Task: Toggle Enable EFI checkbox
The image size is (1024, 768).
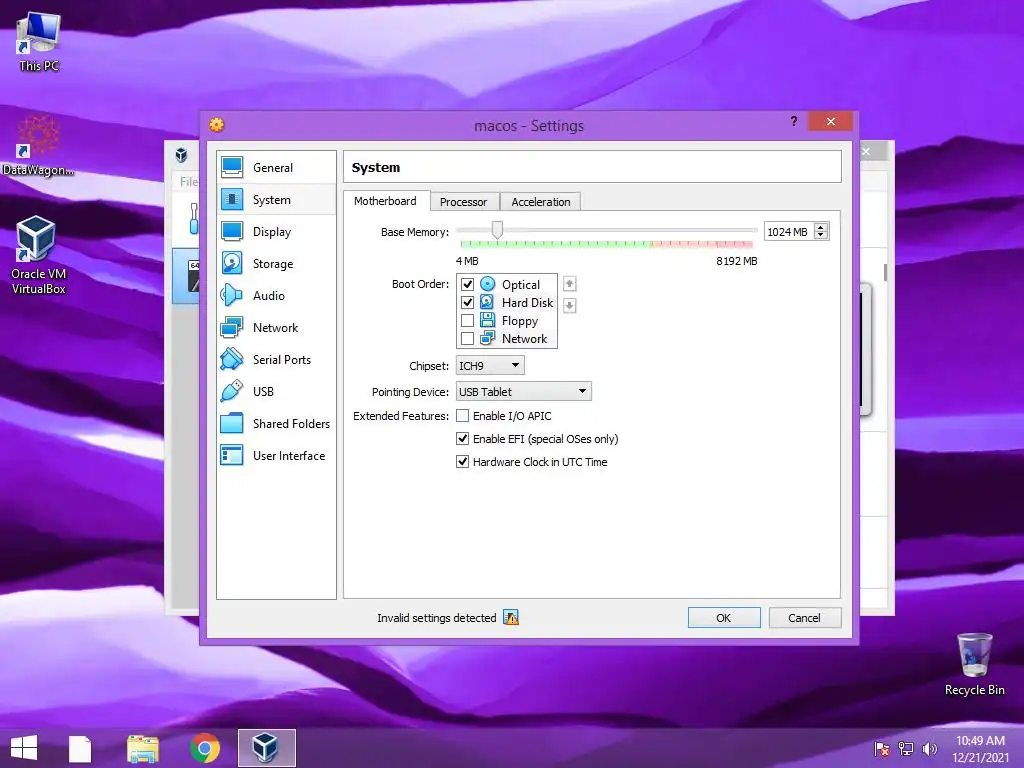Action: (x=462, y=439)
